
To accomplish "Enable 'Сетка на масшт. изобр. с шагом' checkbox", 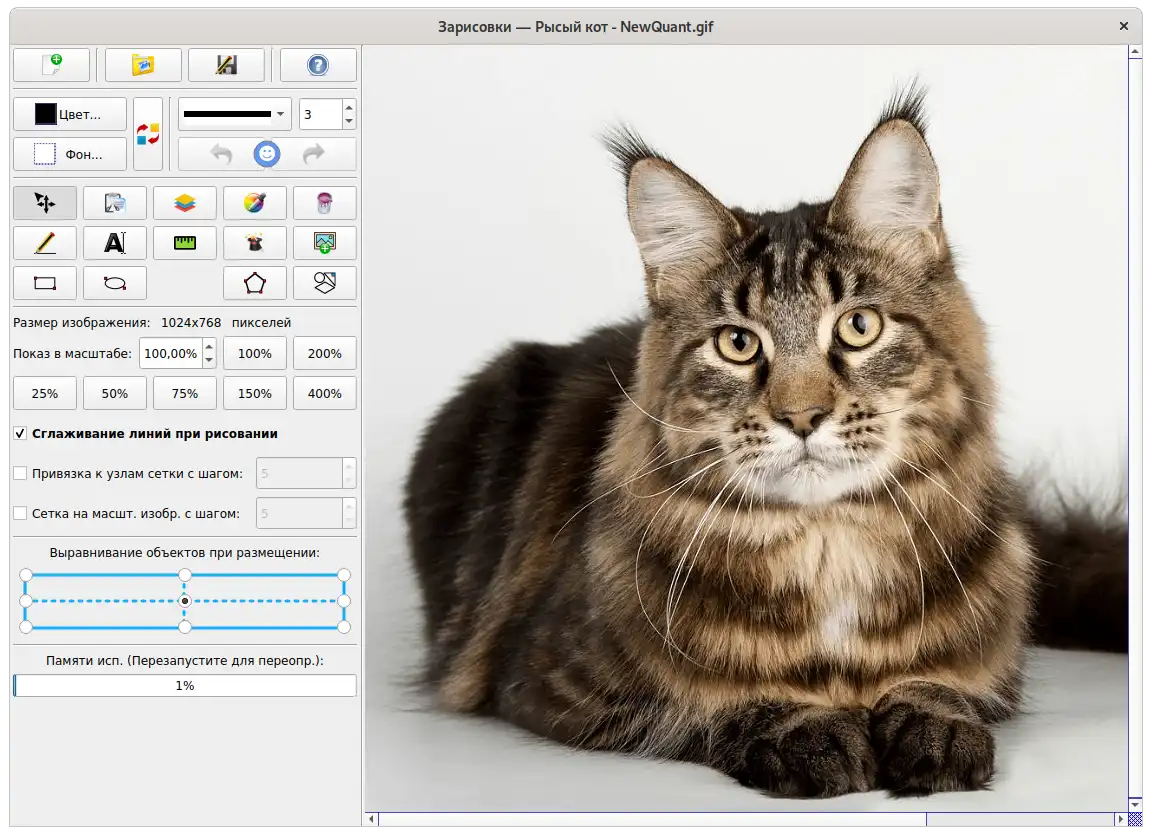I will click(21, 513).
